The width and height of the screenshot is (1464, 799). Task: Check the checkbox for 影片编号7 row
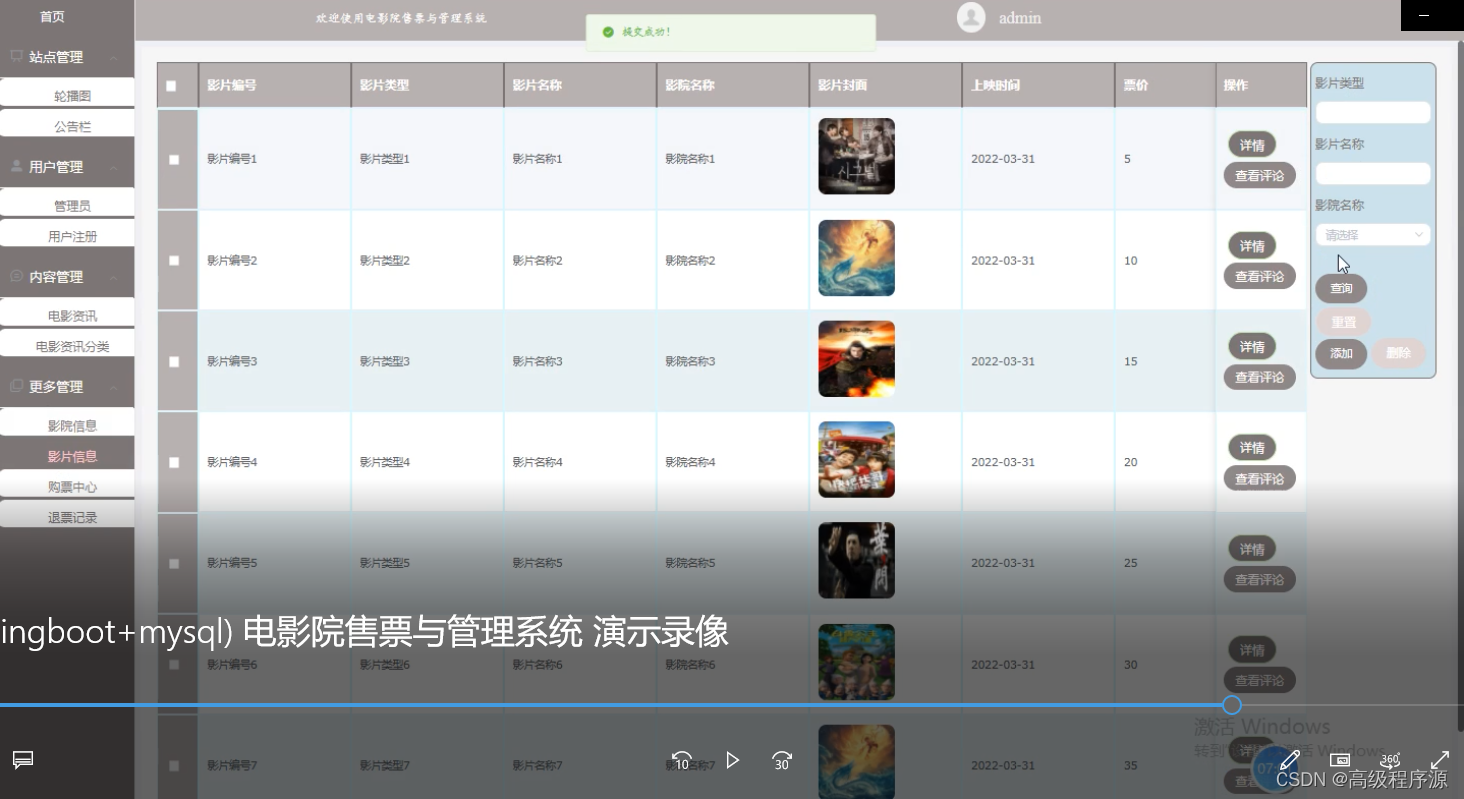click(x=174, y=765)
